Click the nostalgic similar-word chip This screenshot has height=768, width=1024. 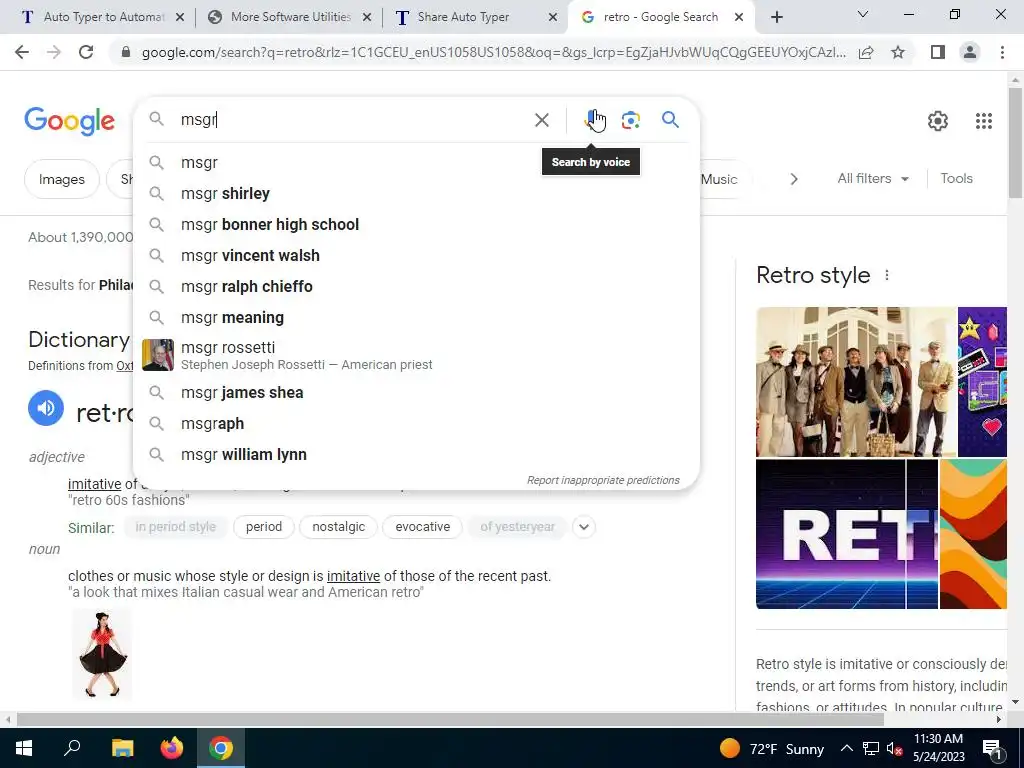point(338,527)
